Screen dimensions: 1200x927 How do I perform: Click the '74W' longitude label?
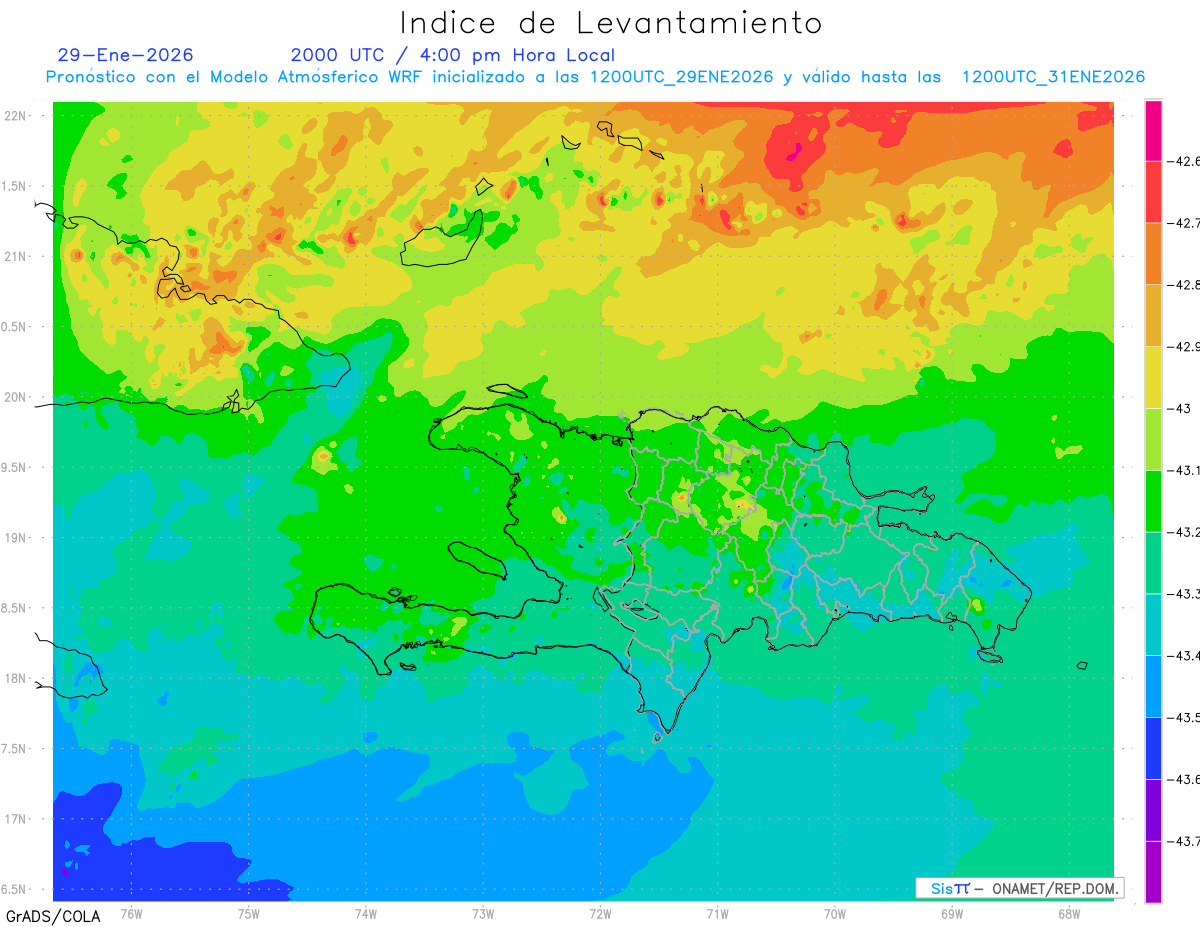coord(366,914)
